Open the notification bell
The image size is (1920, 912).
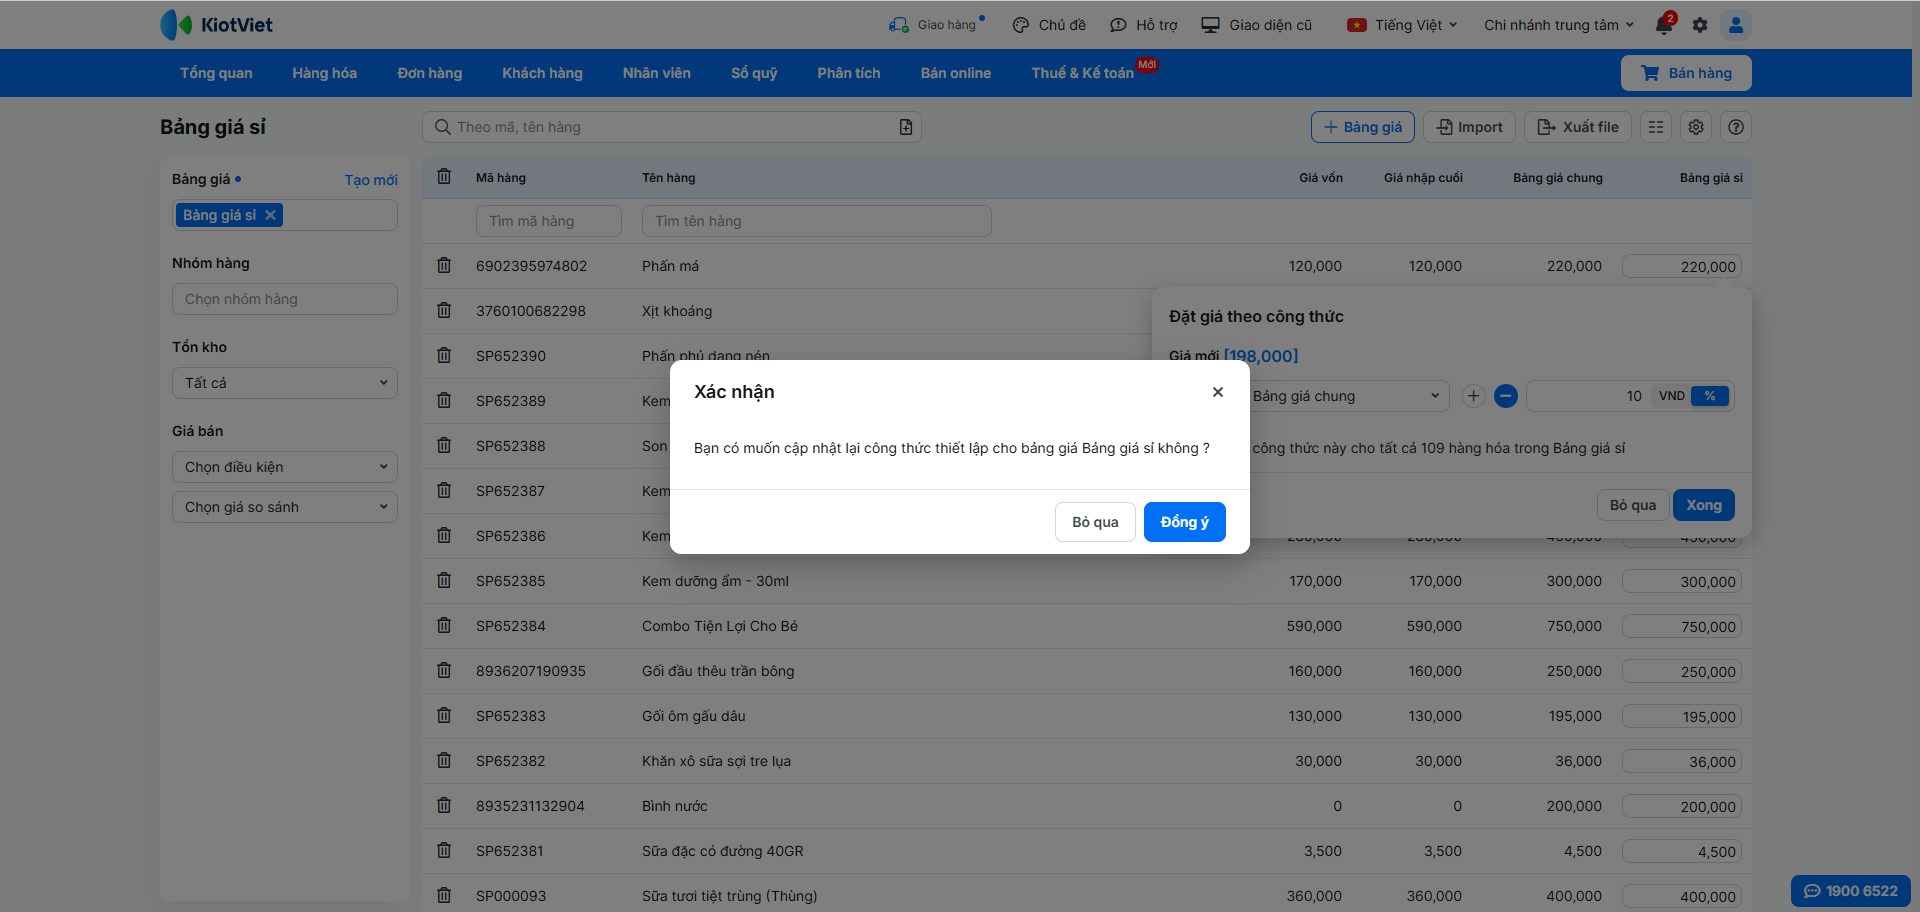[x=1665, y=24]
